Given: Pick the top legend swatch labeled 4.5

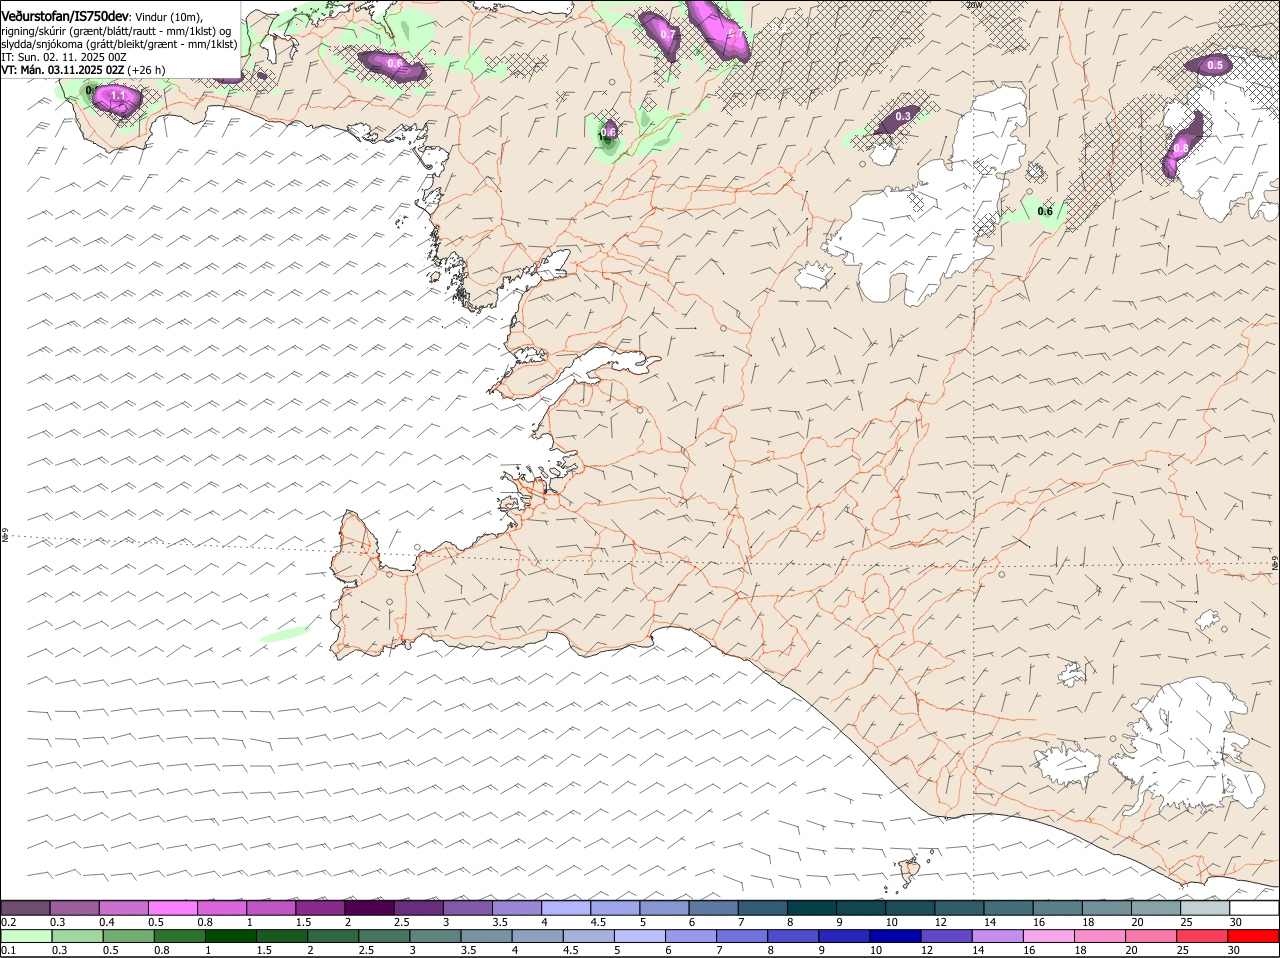Looking at the screenshot, I should pos(615,907).
